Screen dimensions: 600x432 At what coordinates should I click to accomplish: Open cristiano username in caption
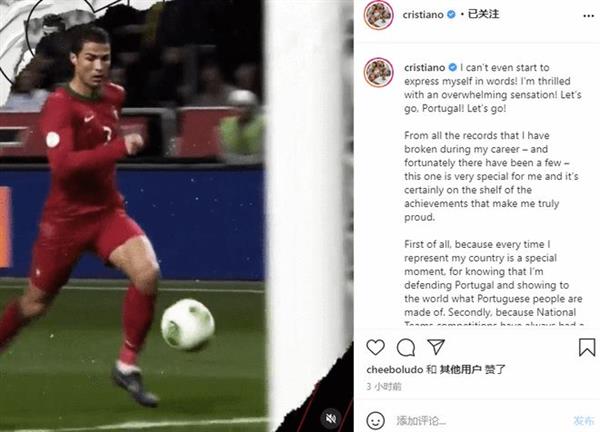click(x=424, y=67)
